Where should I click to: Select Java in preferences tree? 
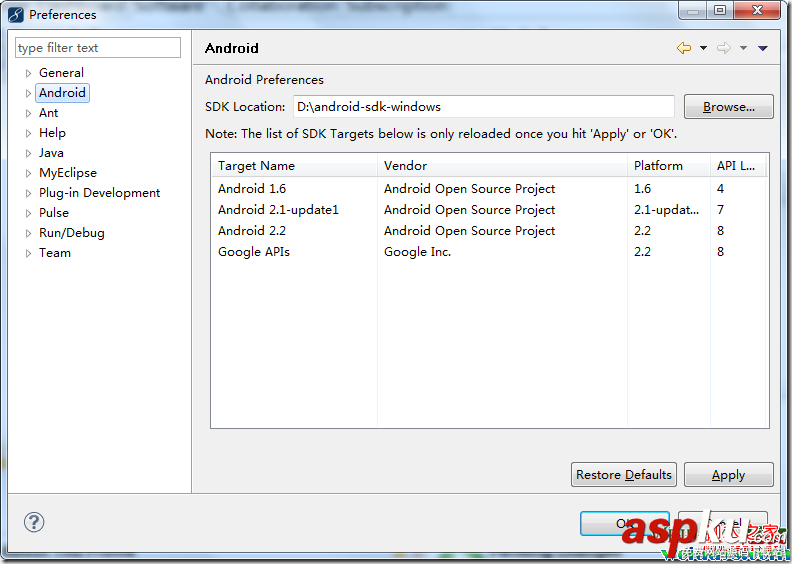point(51,152)
